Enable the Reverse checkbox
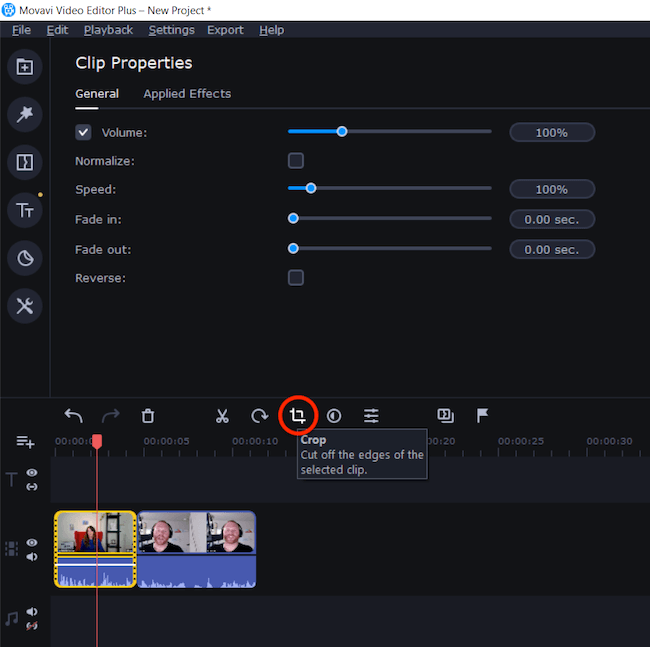Screen dimensions: 650x647 pos(296,278)
